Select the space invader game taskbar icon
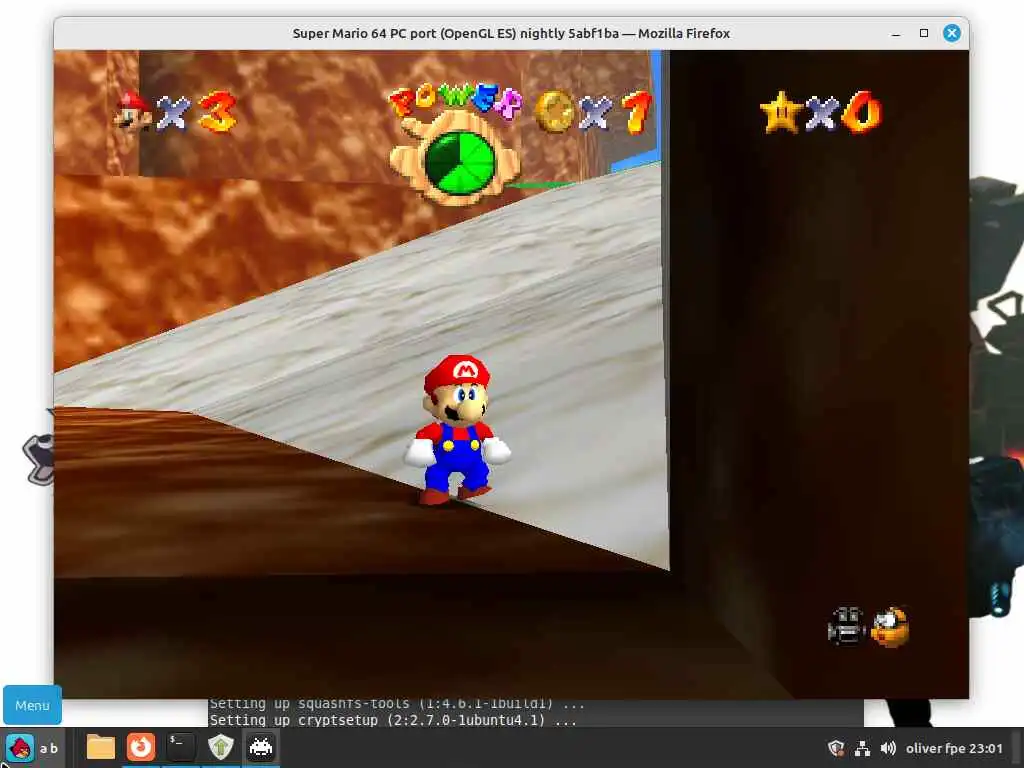Screen dimensions: 1024x768 [261, 747]
